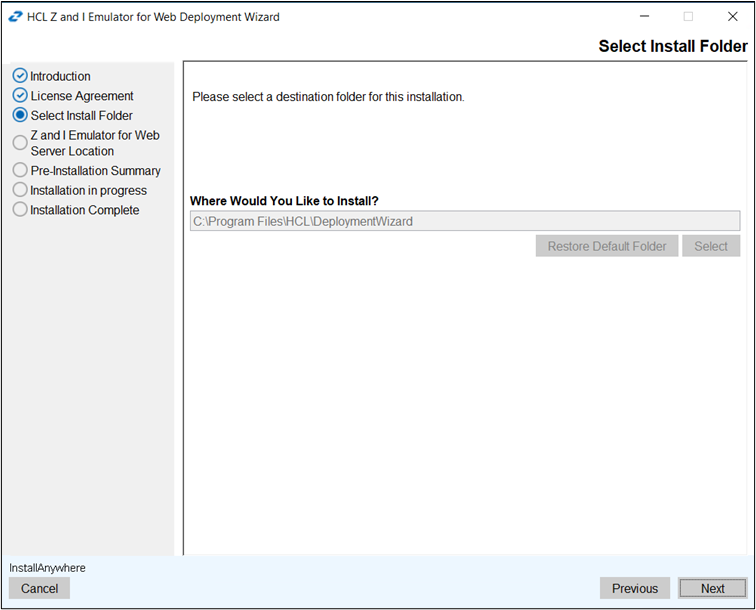Click the Installation in progress step circle
This screenshot has width=756, height=610.
click(x=20, y=190)
